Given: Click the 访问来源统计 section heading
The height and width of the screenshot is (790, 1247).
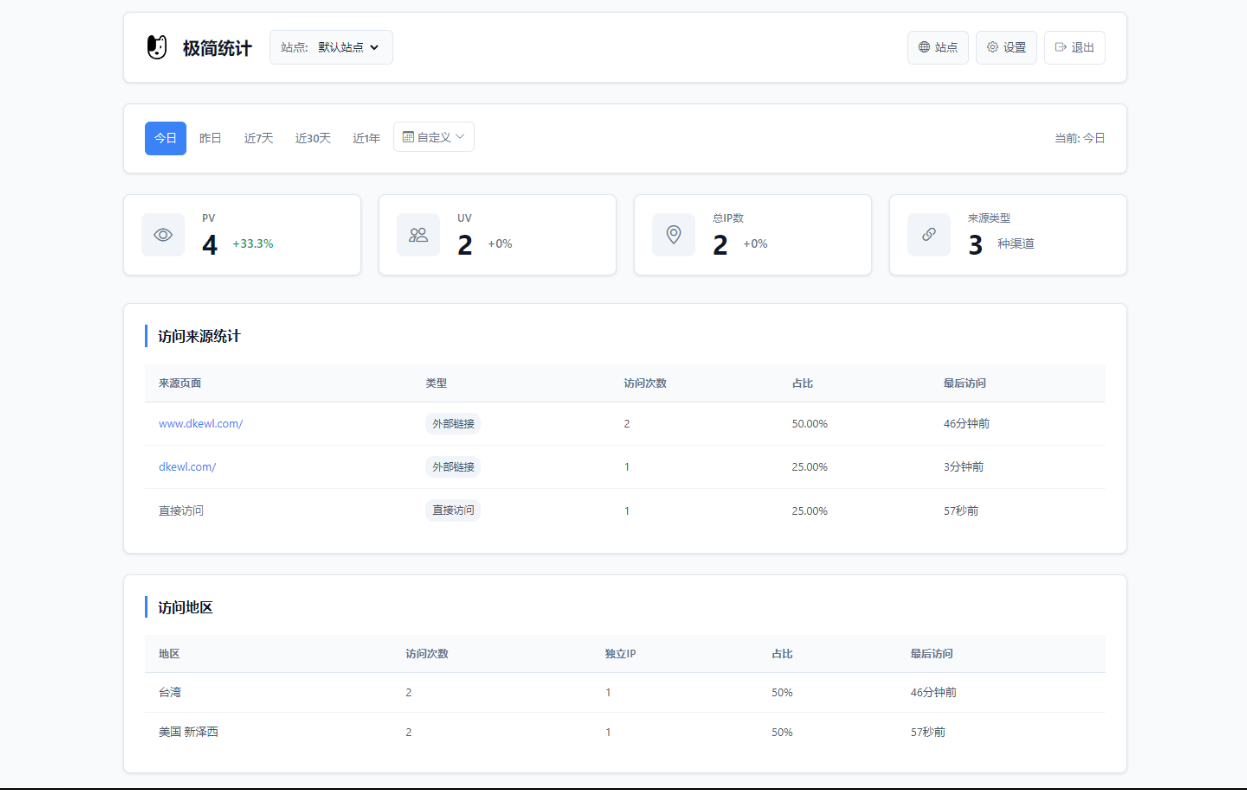Looking at the screenshot, I should (x=199, y=336).
